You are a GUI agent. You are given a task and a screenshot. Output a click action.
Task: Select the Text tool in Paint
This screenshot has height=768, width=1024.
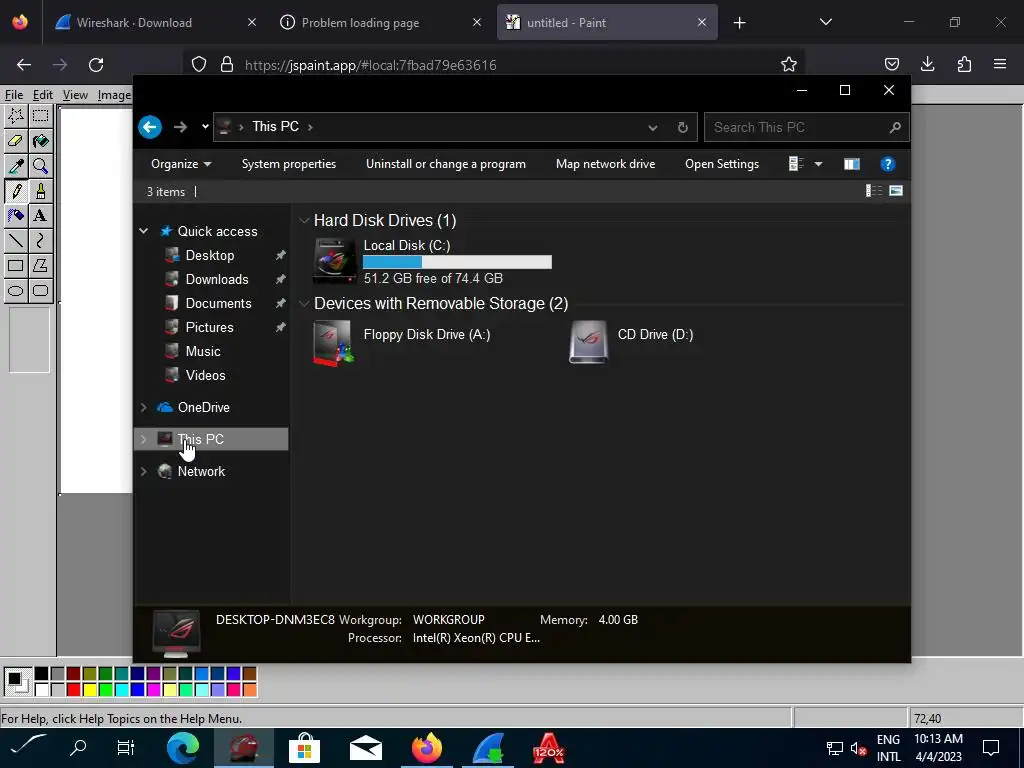(40, 216)
